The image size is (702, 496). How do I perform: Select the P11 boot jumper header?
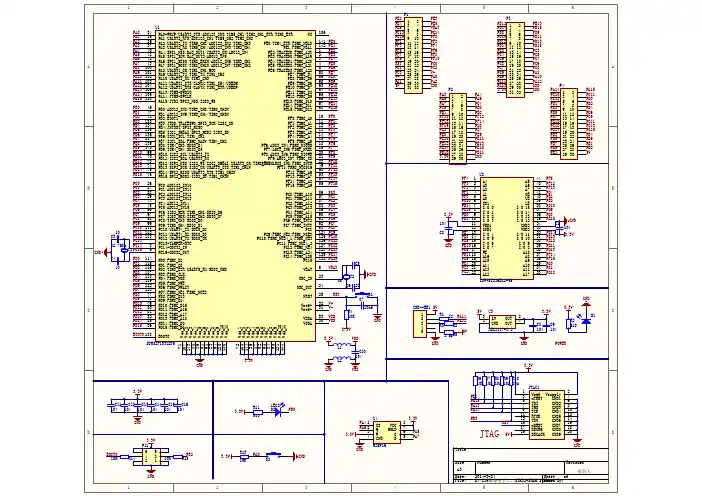tap(151, 457)
